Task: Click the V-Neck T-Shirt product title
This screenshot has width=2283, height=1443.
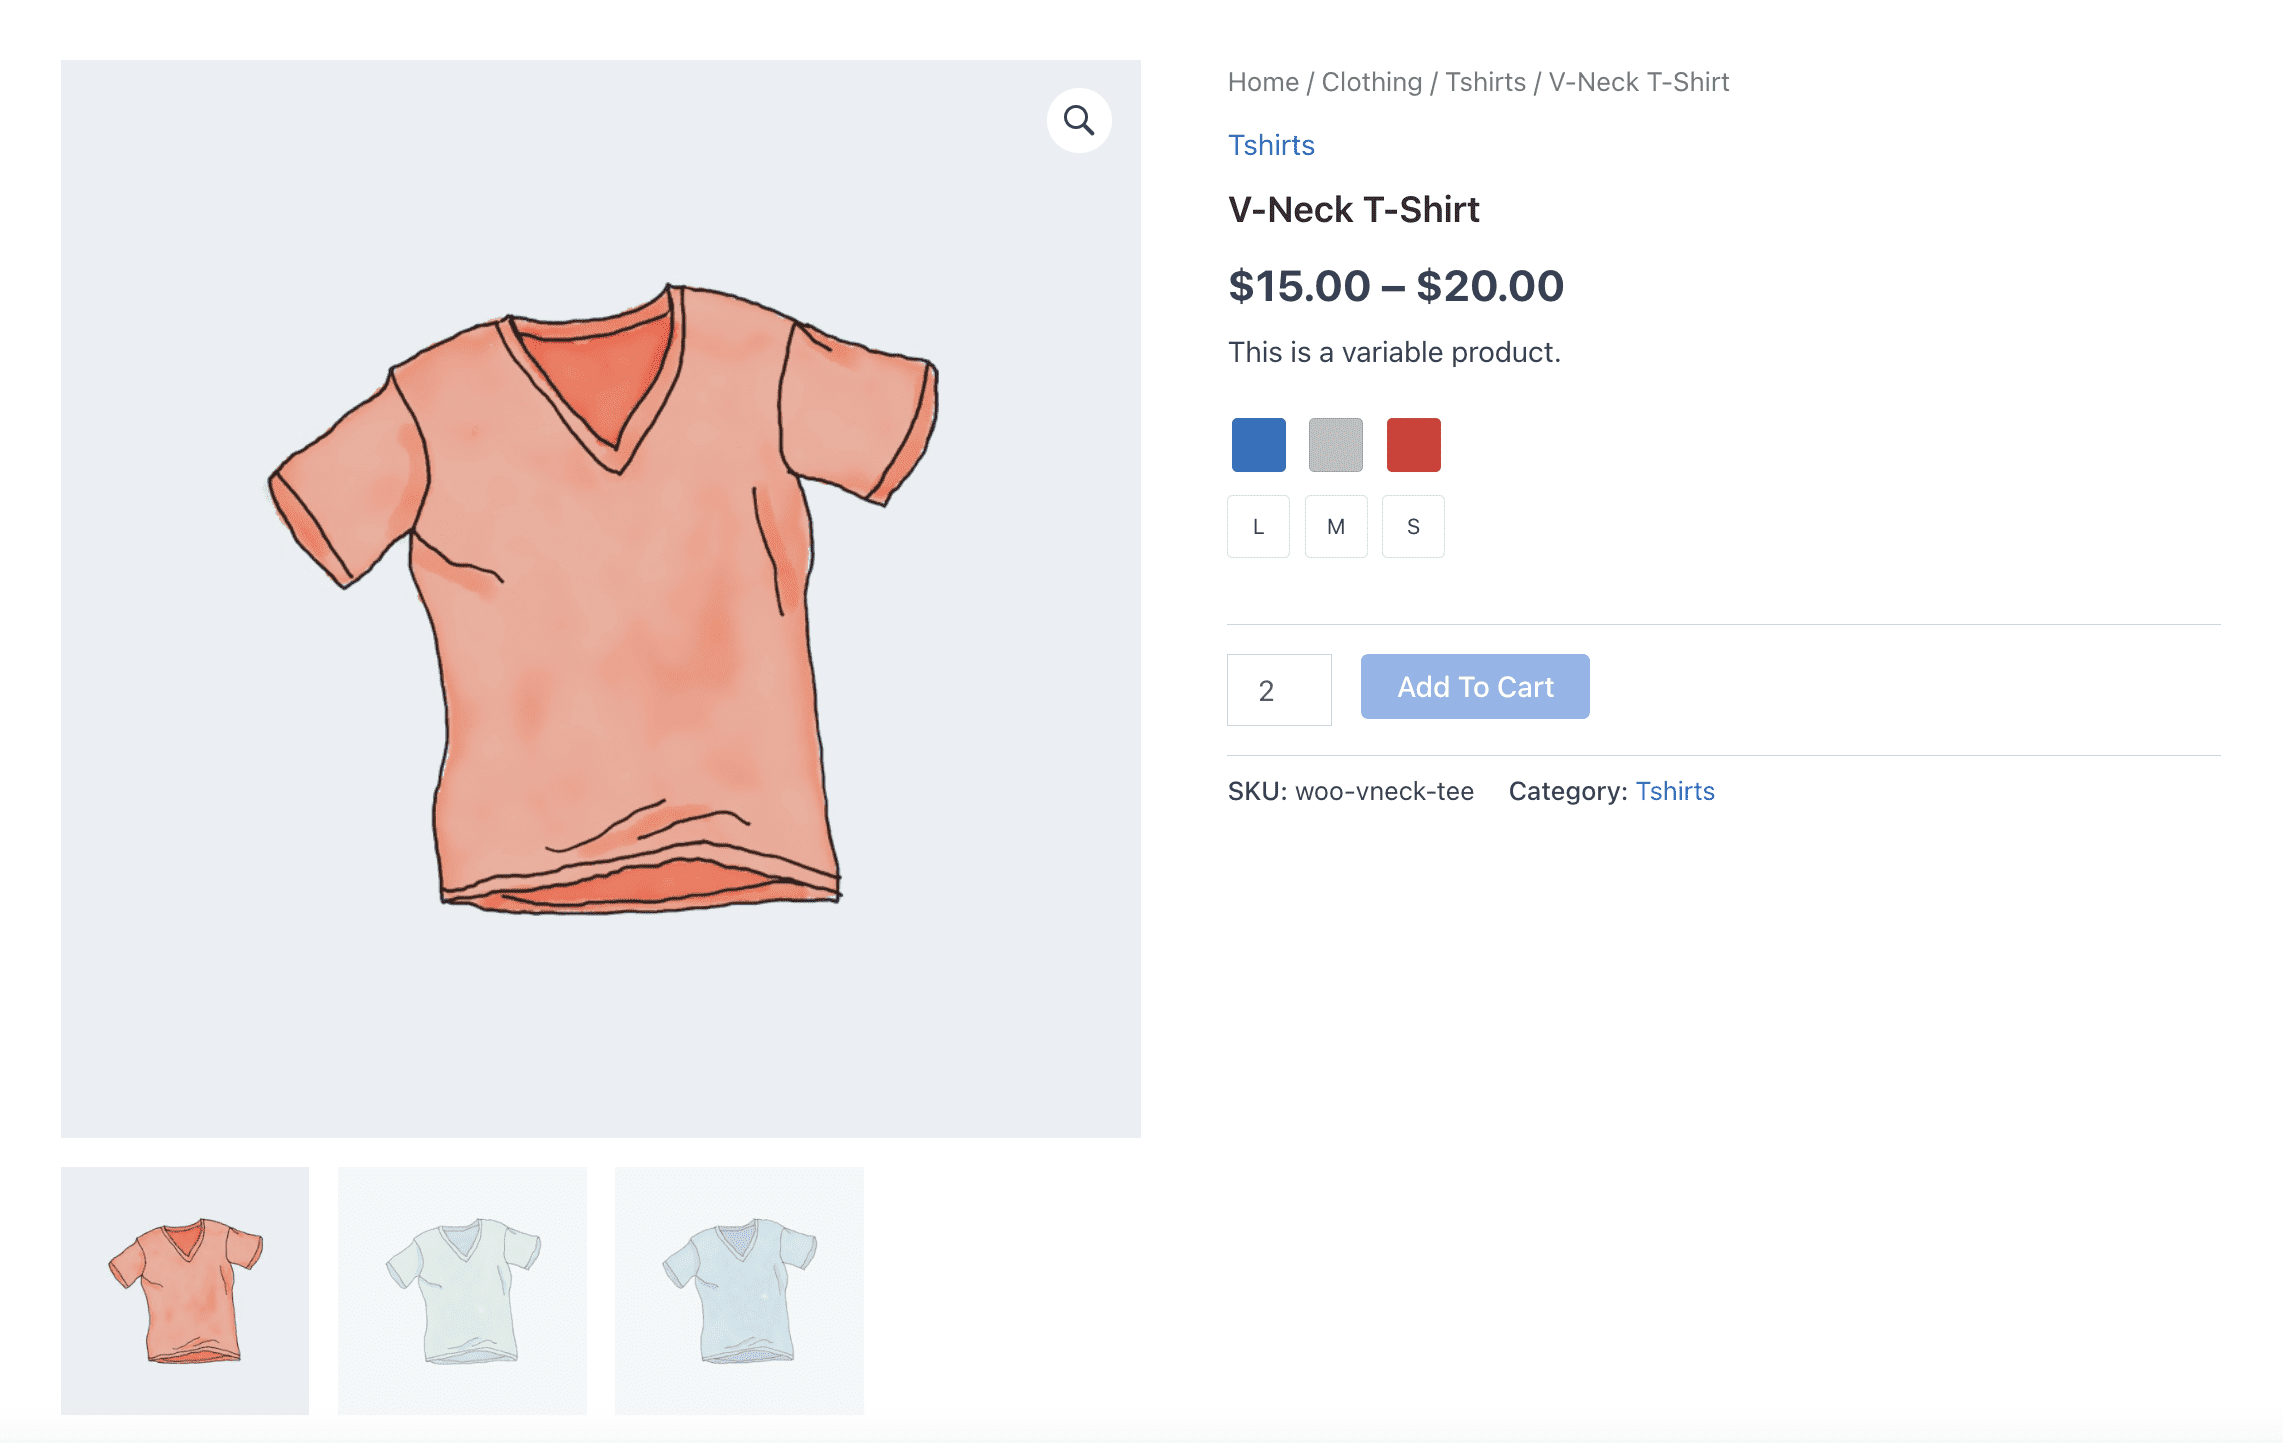Action: (1354, 209)
